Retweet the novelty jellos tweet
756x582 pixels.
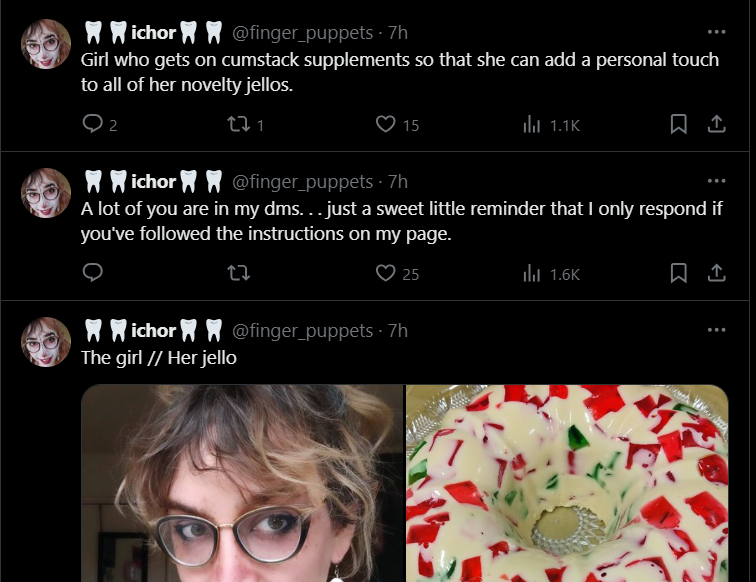click(x=238, y=124)
